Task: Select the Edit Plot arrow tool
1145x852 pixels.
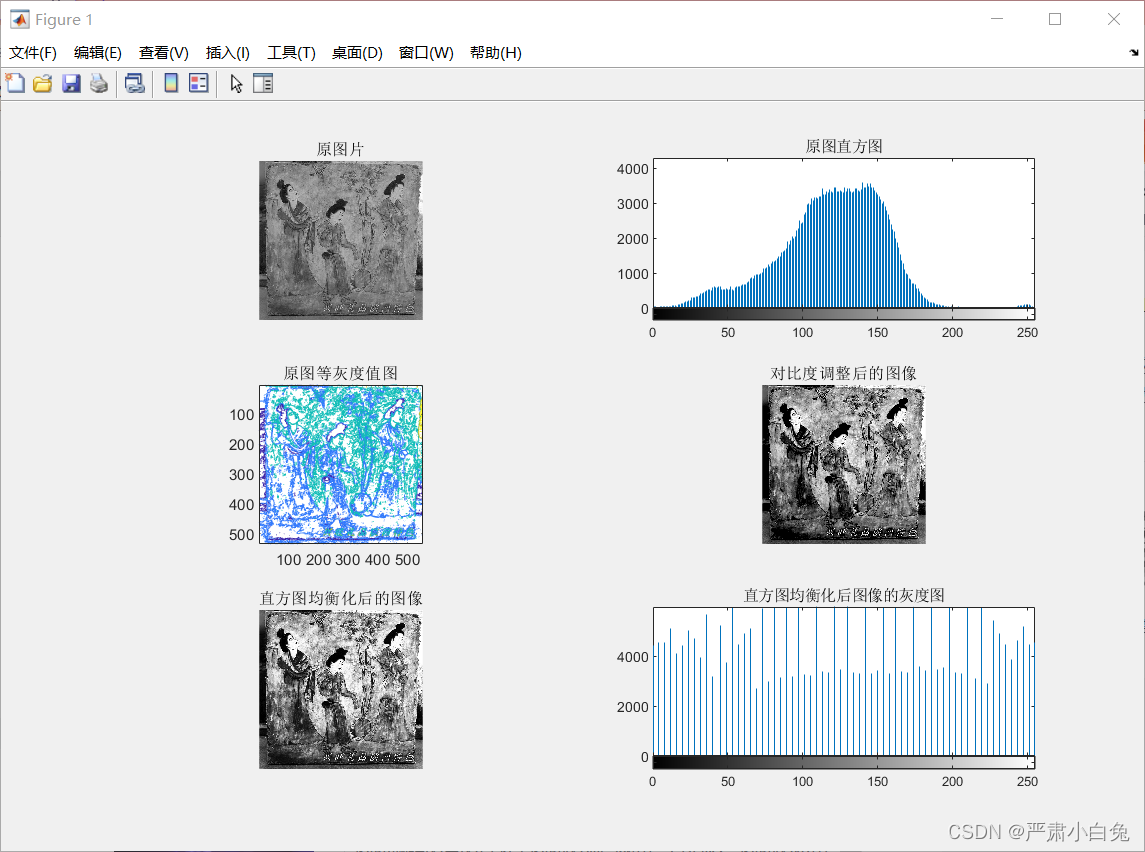Action: pyautogui.click(x=236, y=83)
